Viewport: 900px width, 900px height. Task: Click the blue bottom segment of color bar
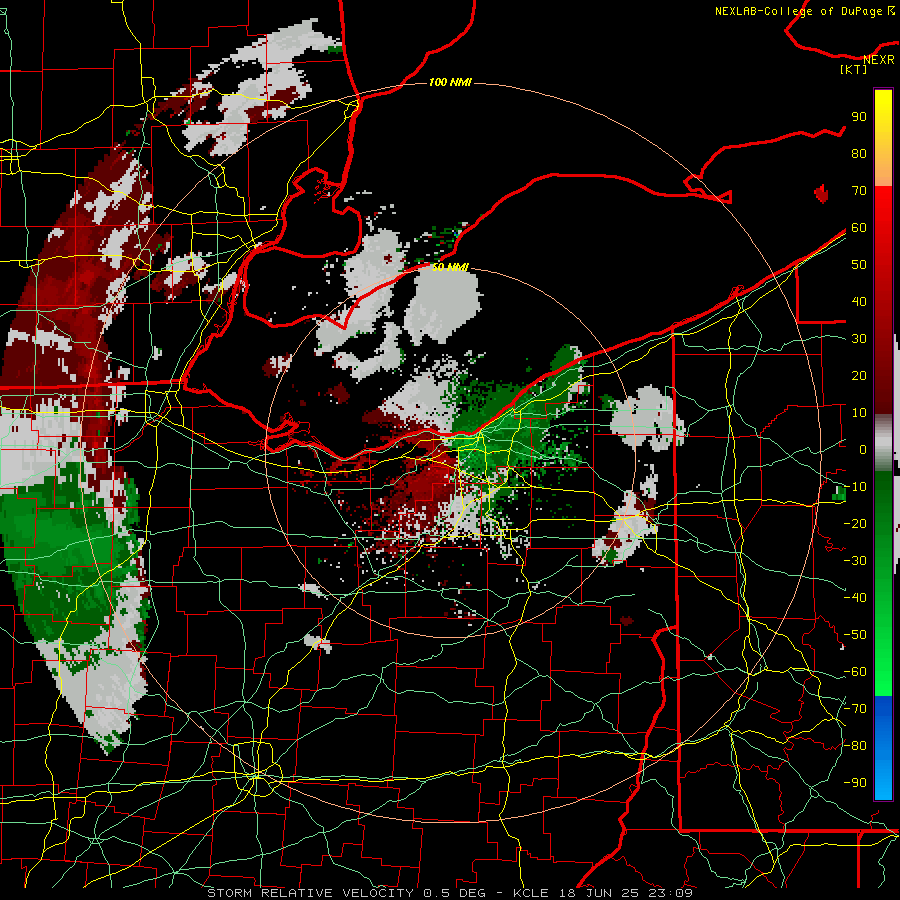[883, 748]
